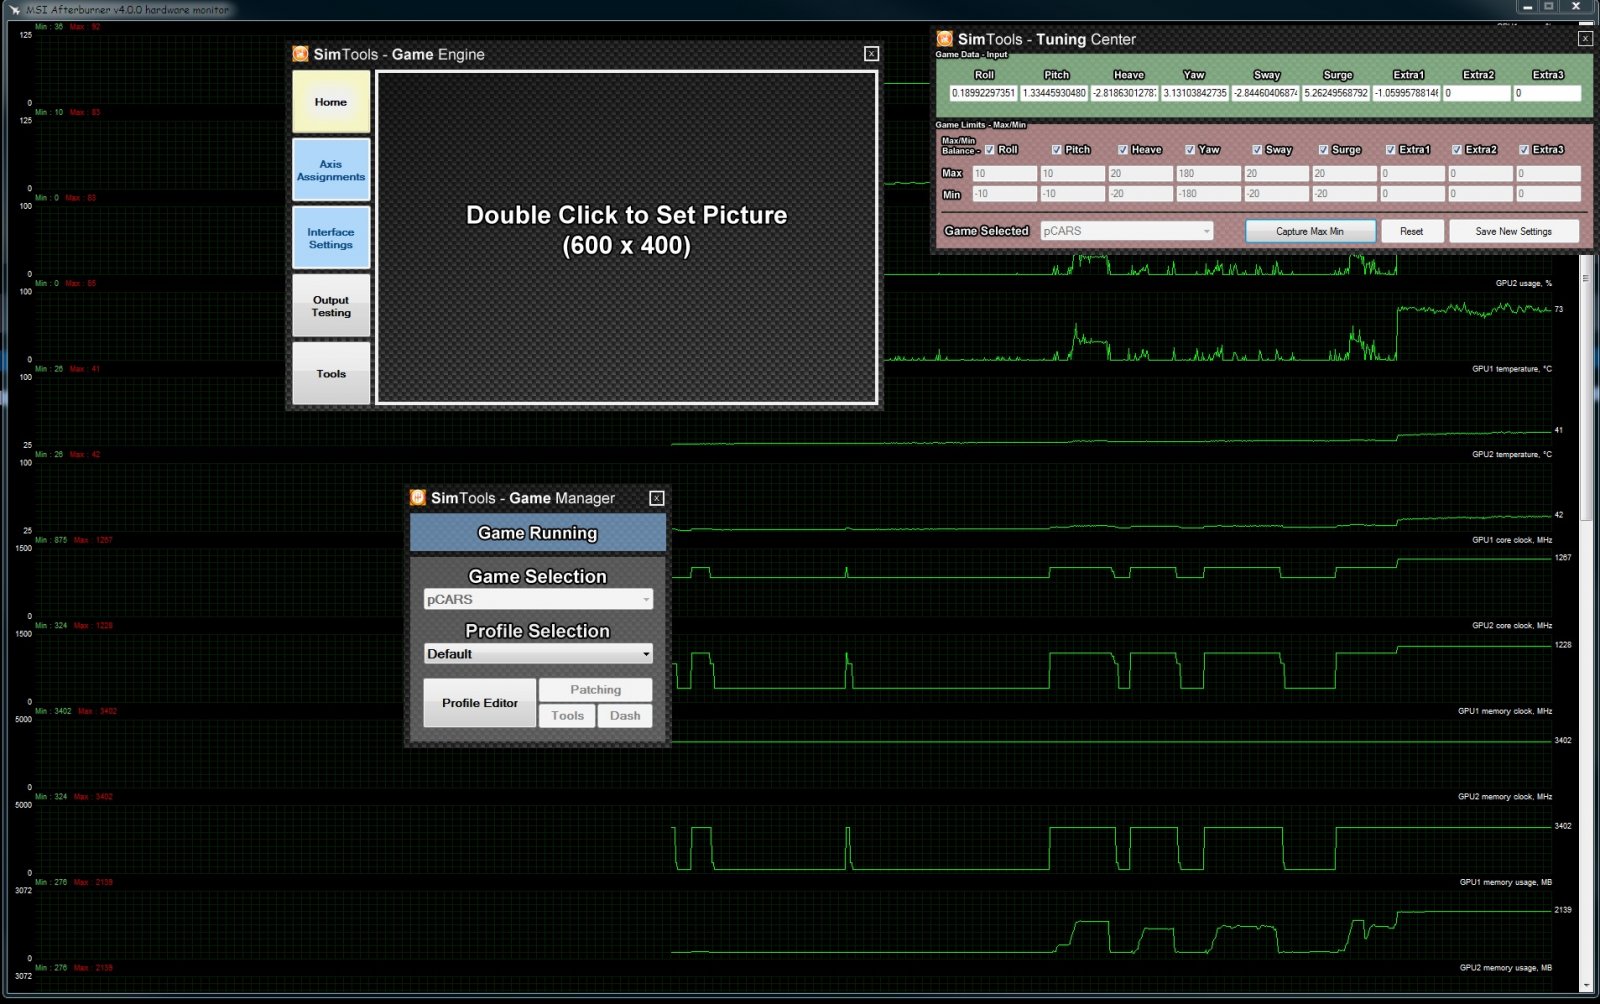The width and height of the screenshot is (1600, 1004).
Task: Open the Game Selected dropdown in Tuning Center
Action: click(x=1127, y=231)
